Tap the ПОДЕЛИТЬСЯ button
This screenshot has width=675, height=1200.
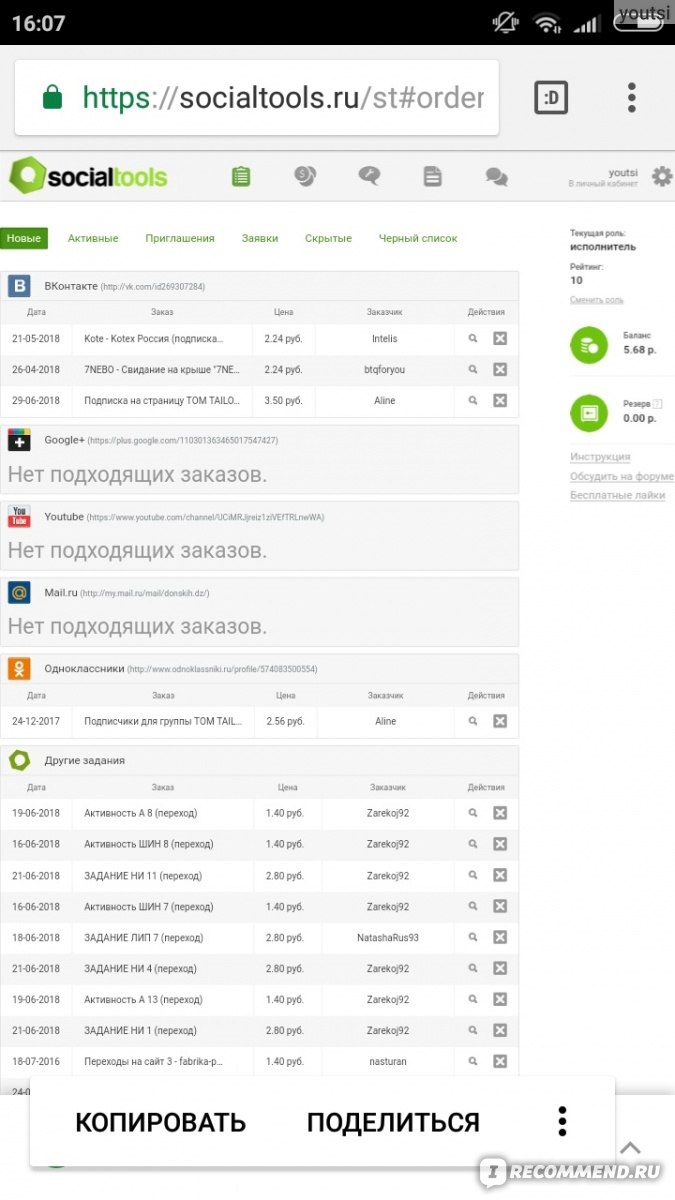tap(393, 1122)
